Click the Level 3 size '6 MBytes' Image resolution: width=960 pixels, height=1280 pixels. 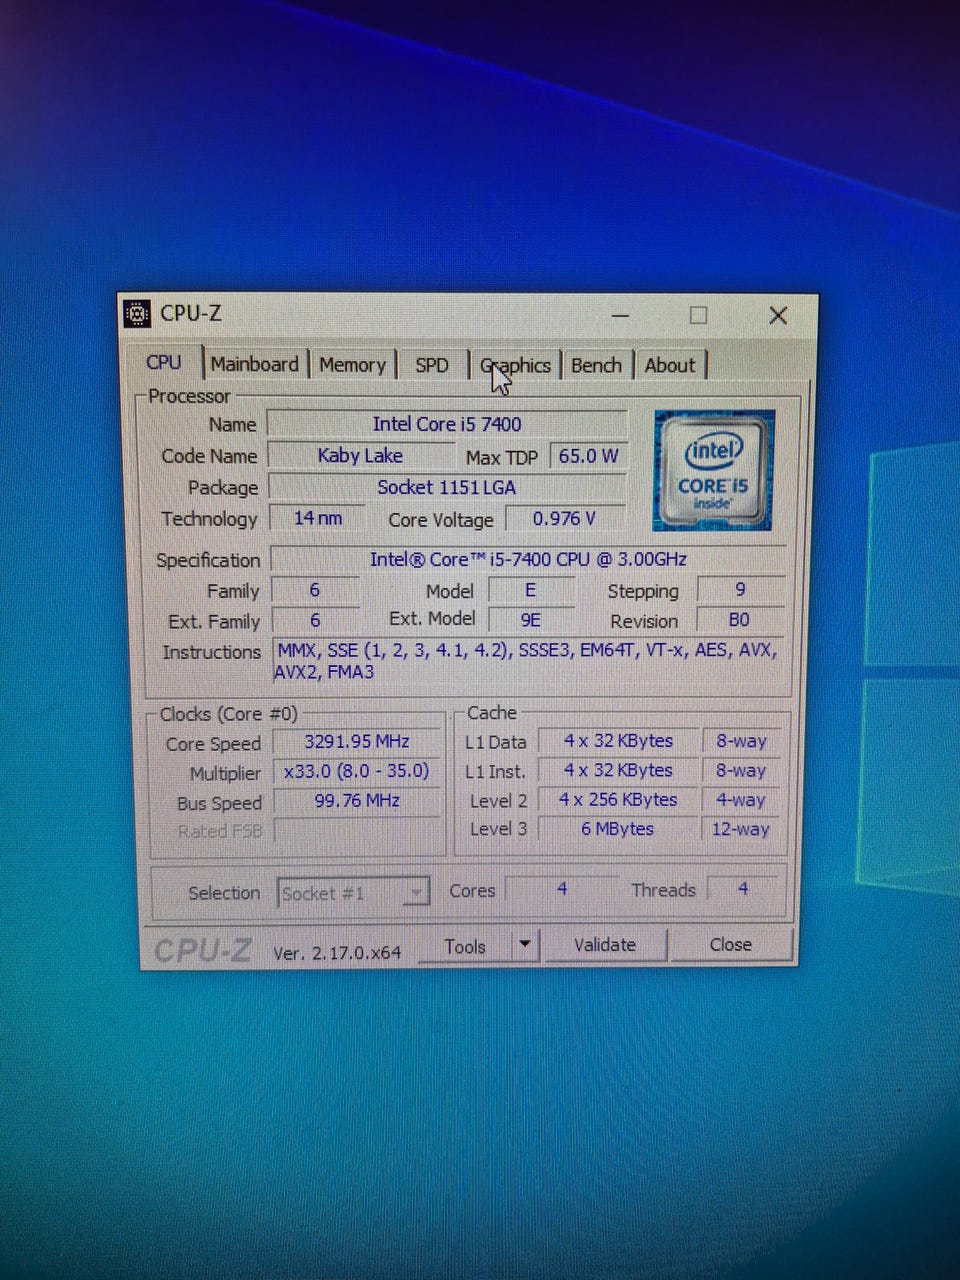[618, 829]
